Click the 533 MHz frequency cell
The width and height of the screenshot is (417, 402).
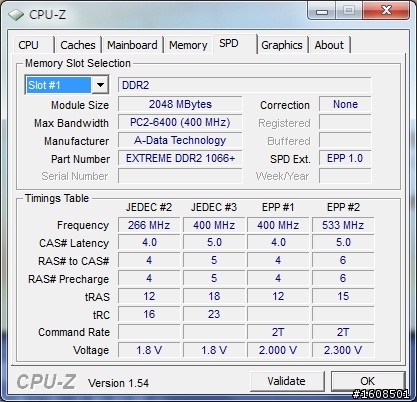tap(343, 225)
